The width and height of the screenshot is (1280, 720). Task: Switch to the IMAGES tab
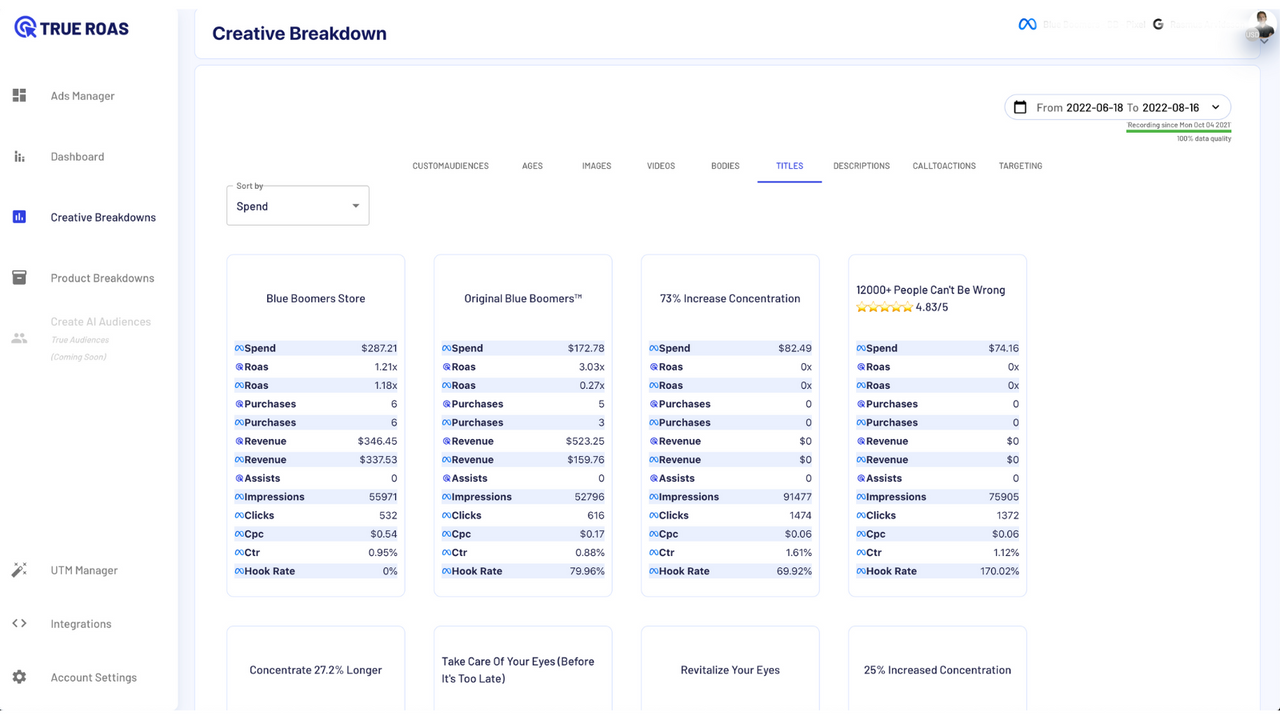pos(596,166)
